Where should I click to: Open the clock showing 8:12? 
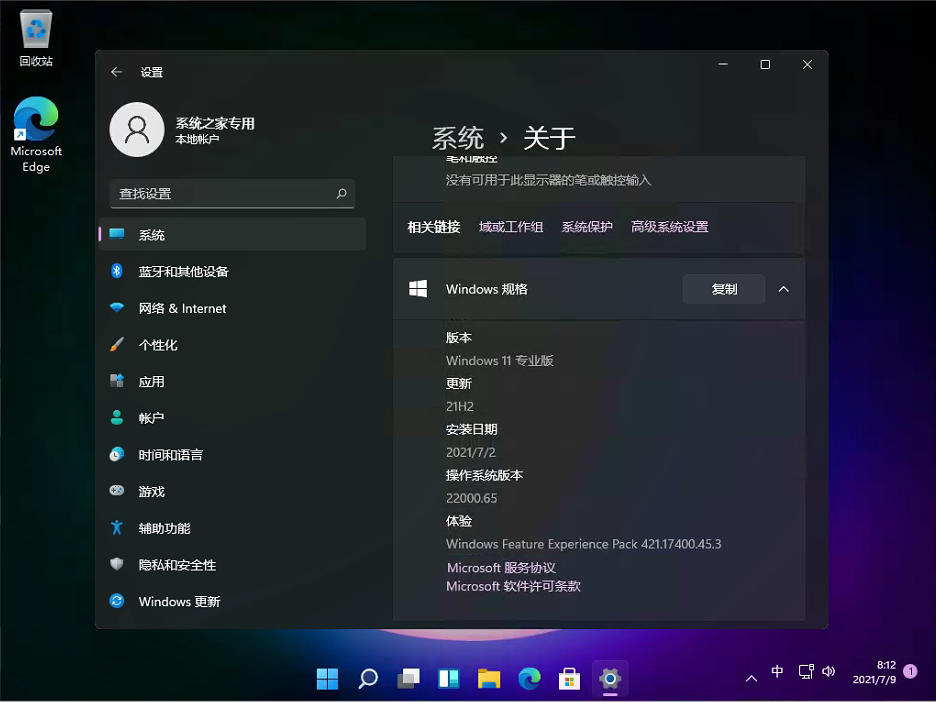tap(874, 672)
